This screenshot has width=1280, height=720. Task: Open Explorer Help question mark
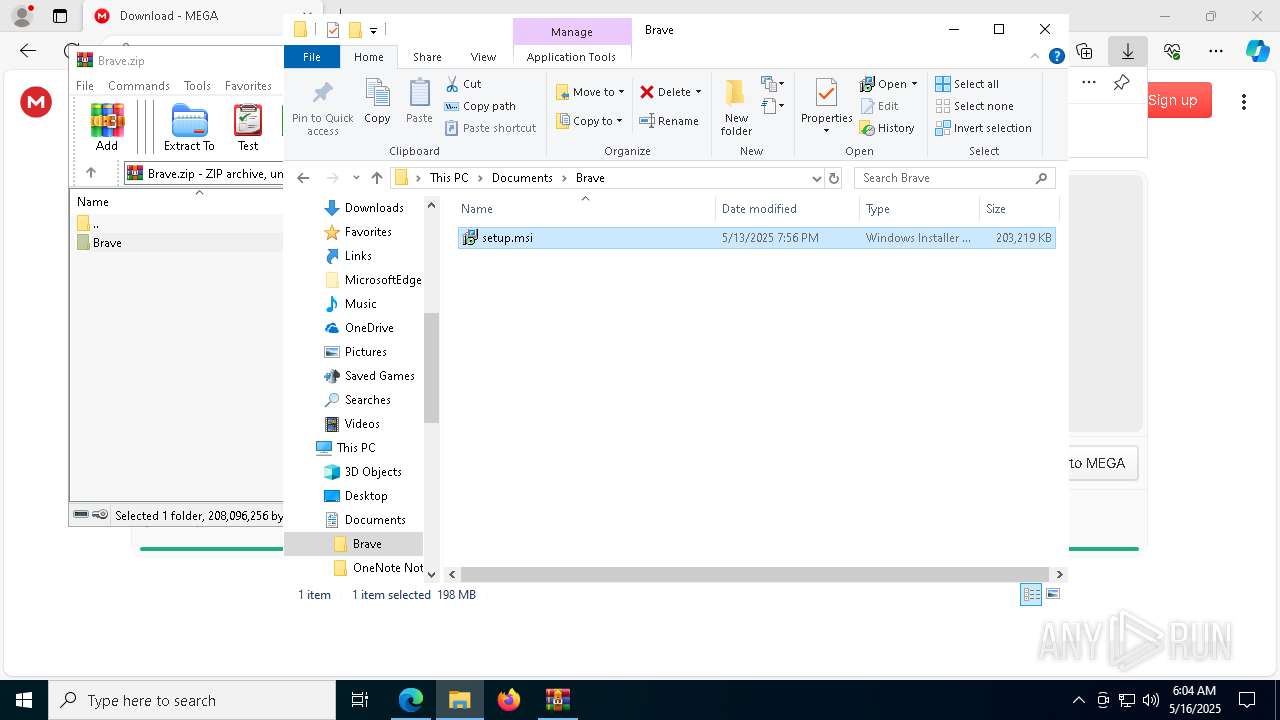(1056, 57)
